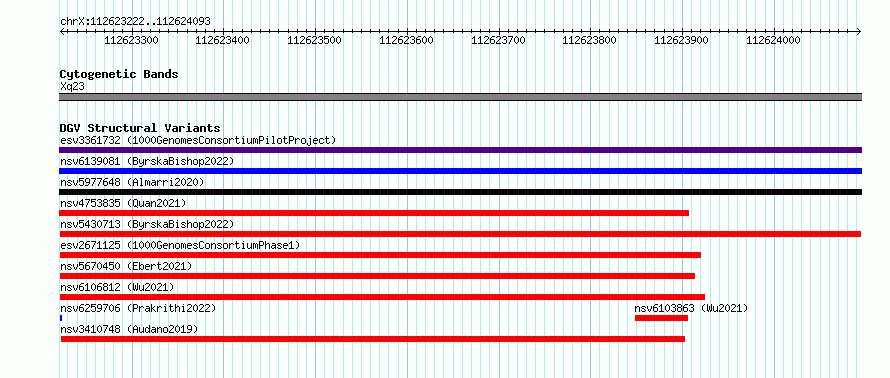This screenshot has height=378, width=890.
Task: Select the red nsv5670450 variant bar
Action: tap(377, 276)
